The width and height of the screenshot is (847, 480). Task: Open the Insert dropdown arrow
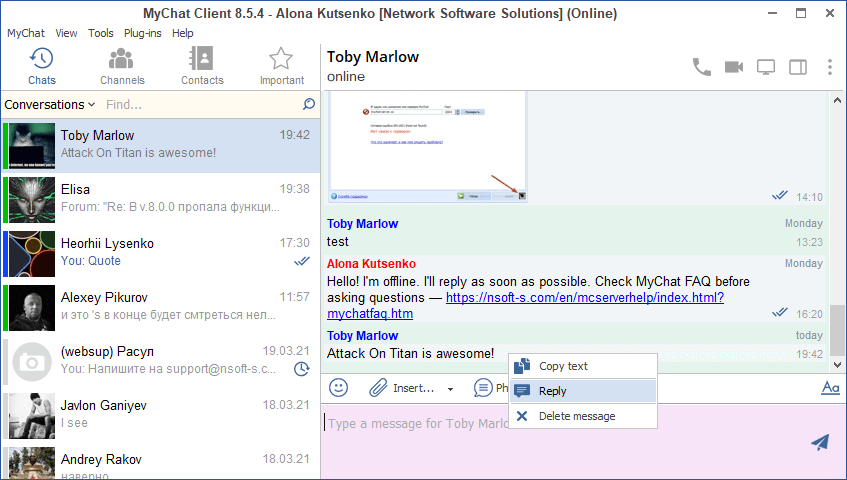click(x=450, y=388)
